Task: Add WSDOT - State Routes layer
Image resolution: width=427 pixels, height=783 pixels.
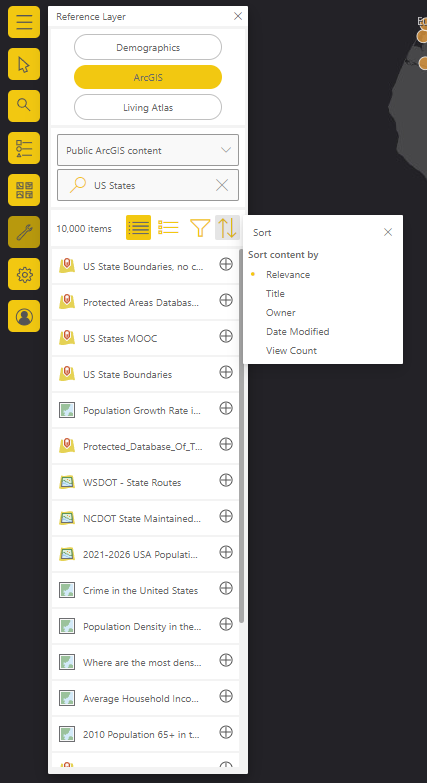Action: [226, 480]
